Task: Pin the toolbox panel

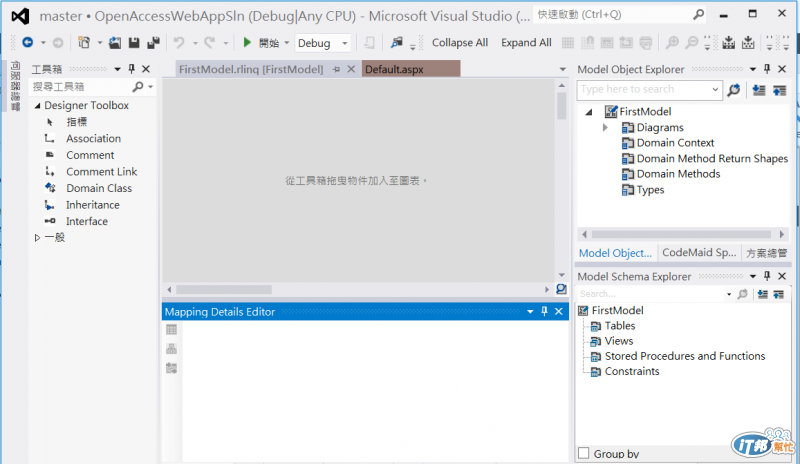Action: 132,69
